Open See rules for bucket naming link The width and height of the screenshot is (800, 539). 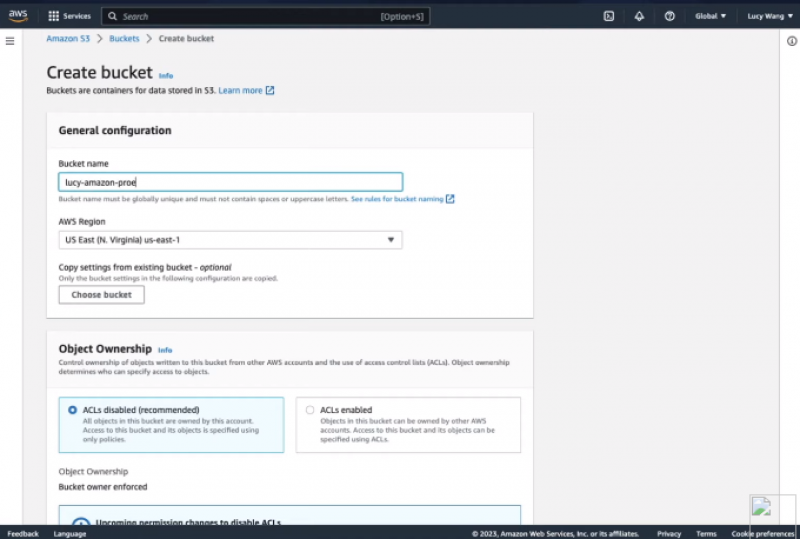pyautogui.click(x=397, y=199)
